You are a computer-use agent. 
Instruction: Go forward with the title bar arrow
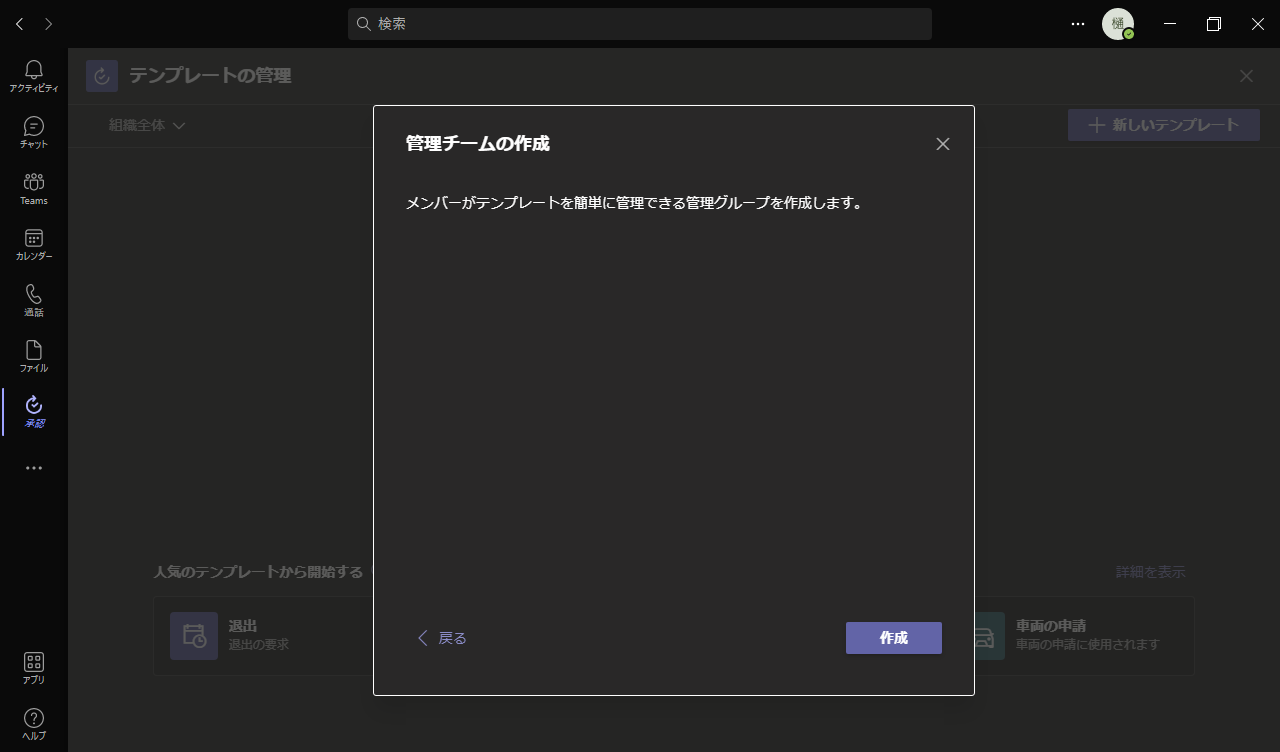(x=49, y=24)
